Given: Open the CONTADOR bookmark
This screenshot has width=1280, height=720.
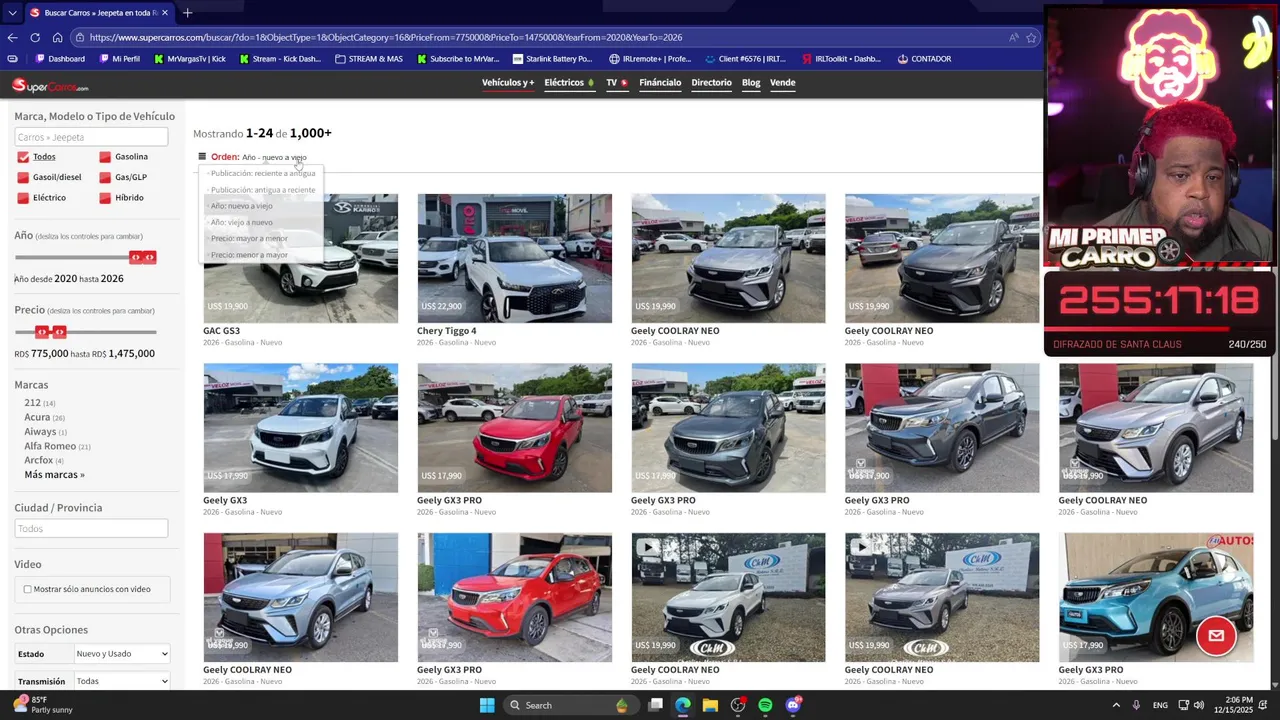Looking at the screenshot, I should [x=924, y=59].
